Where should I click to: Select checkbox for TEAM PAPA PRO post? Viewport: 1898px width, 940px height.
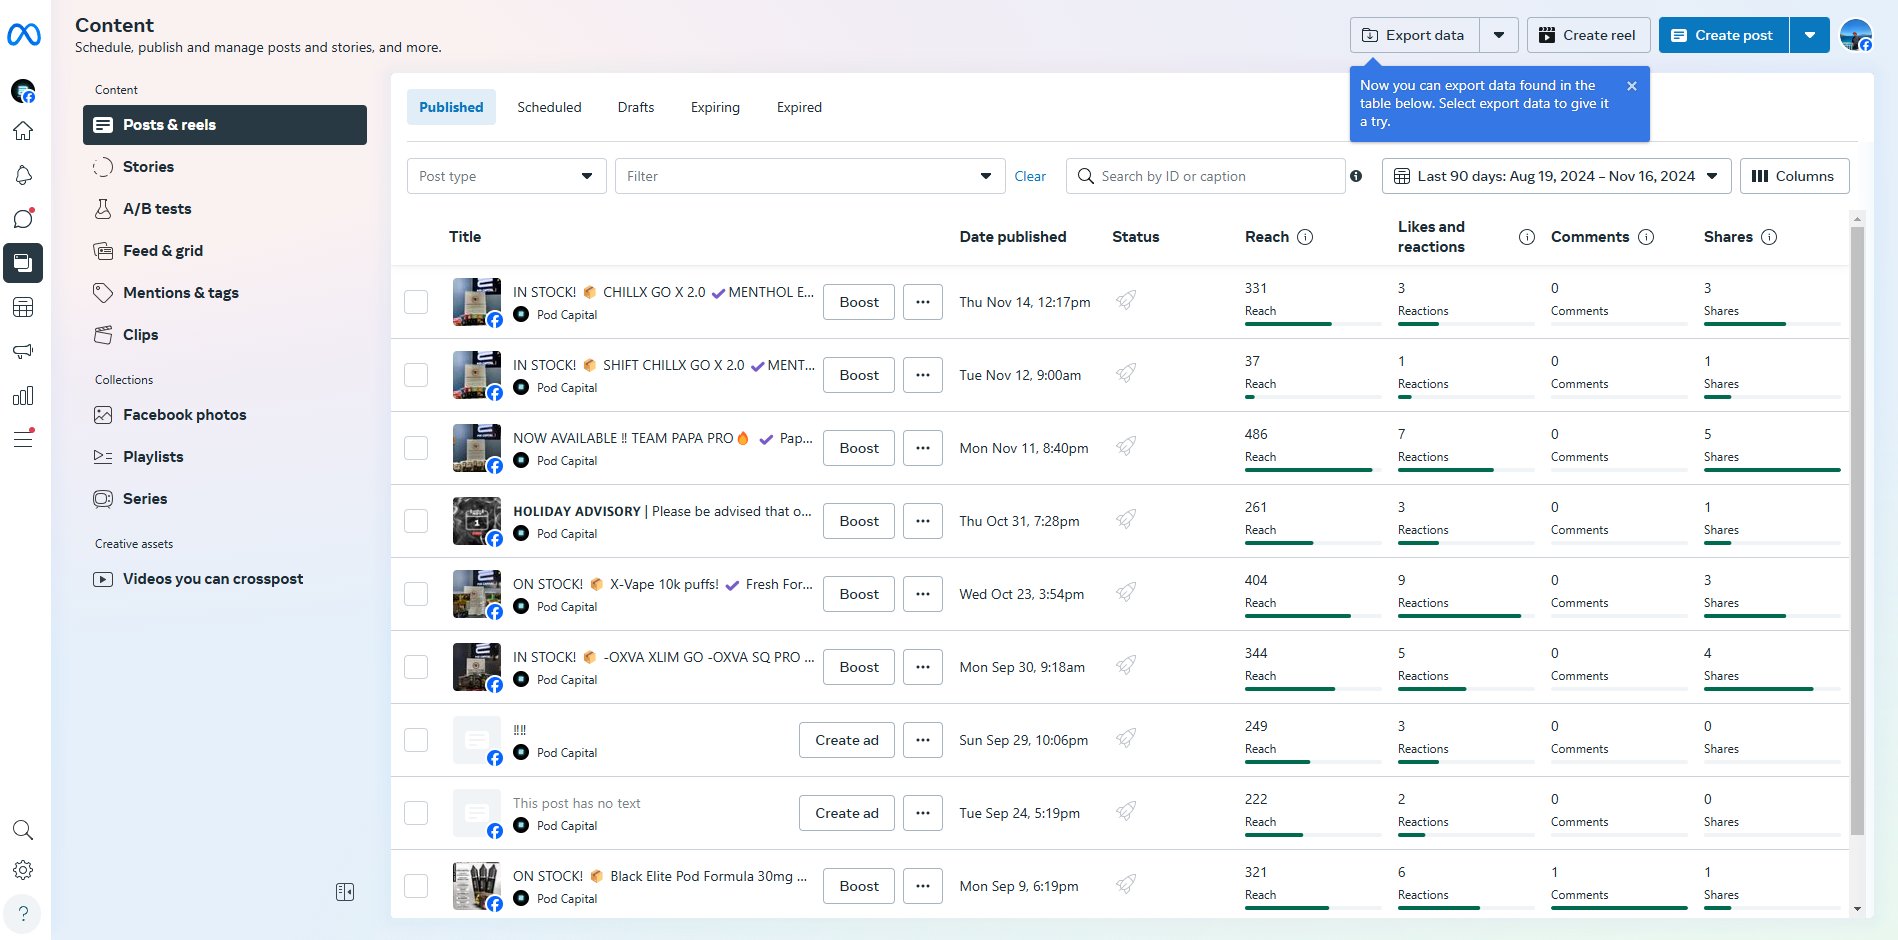(x=416, y=448)
